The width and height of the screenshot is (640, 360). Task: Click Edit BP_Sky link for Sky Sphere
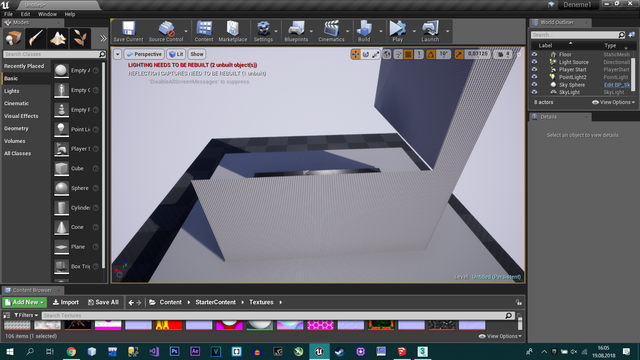[617, 85]
